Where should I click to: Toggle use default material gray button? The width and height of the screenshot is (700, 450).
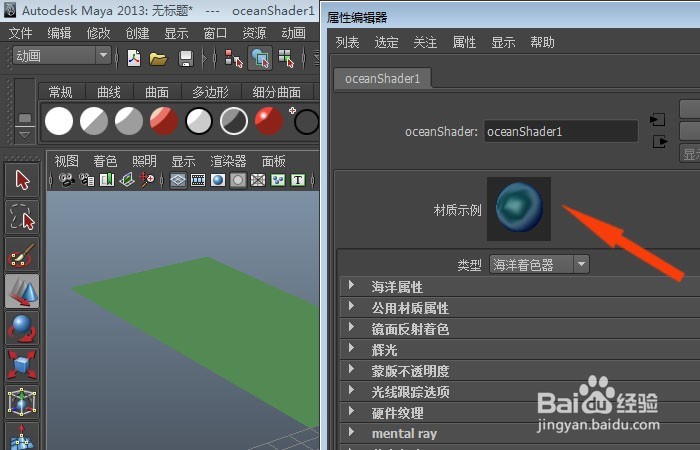tap(238, 180)
